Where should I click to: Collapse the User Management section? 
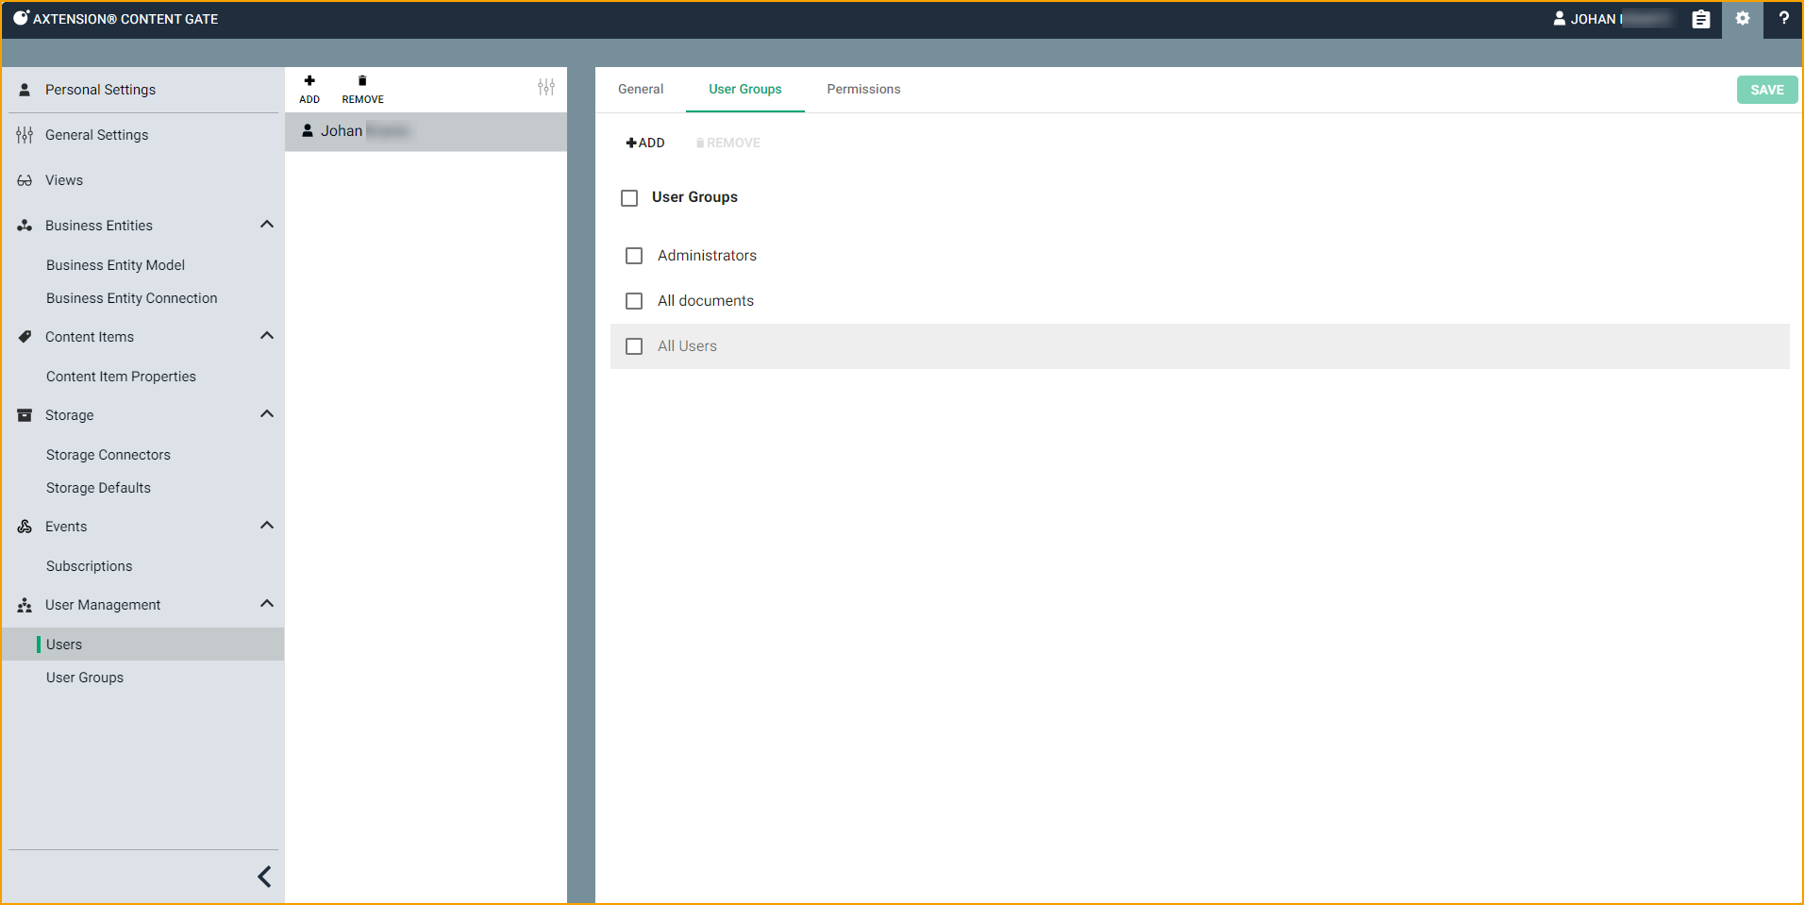[267, 604]
